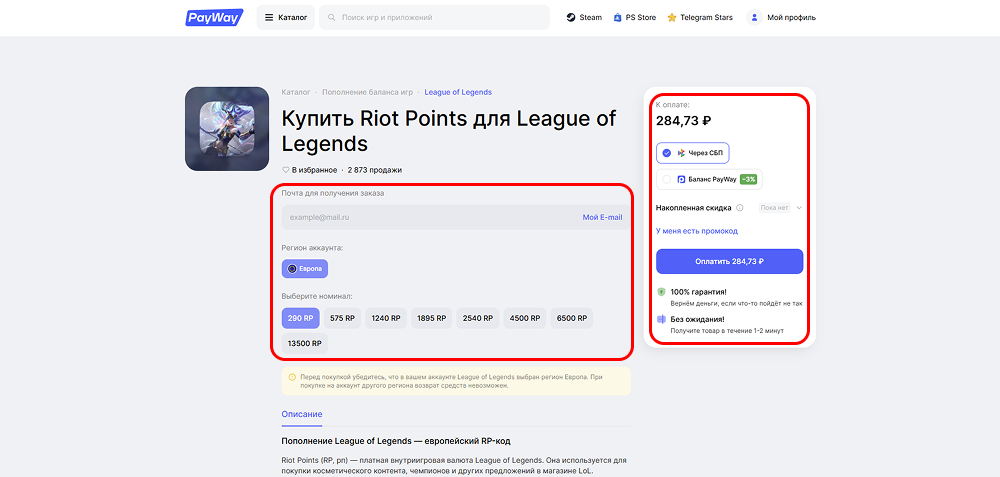Click the PS Store bag icon
The width and height of the screenshot is (1000, 477).
pos(617,18)
